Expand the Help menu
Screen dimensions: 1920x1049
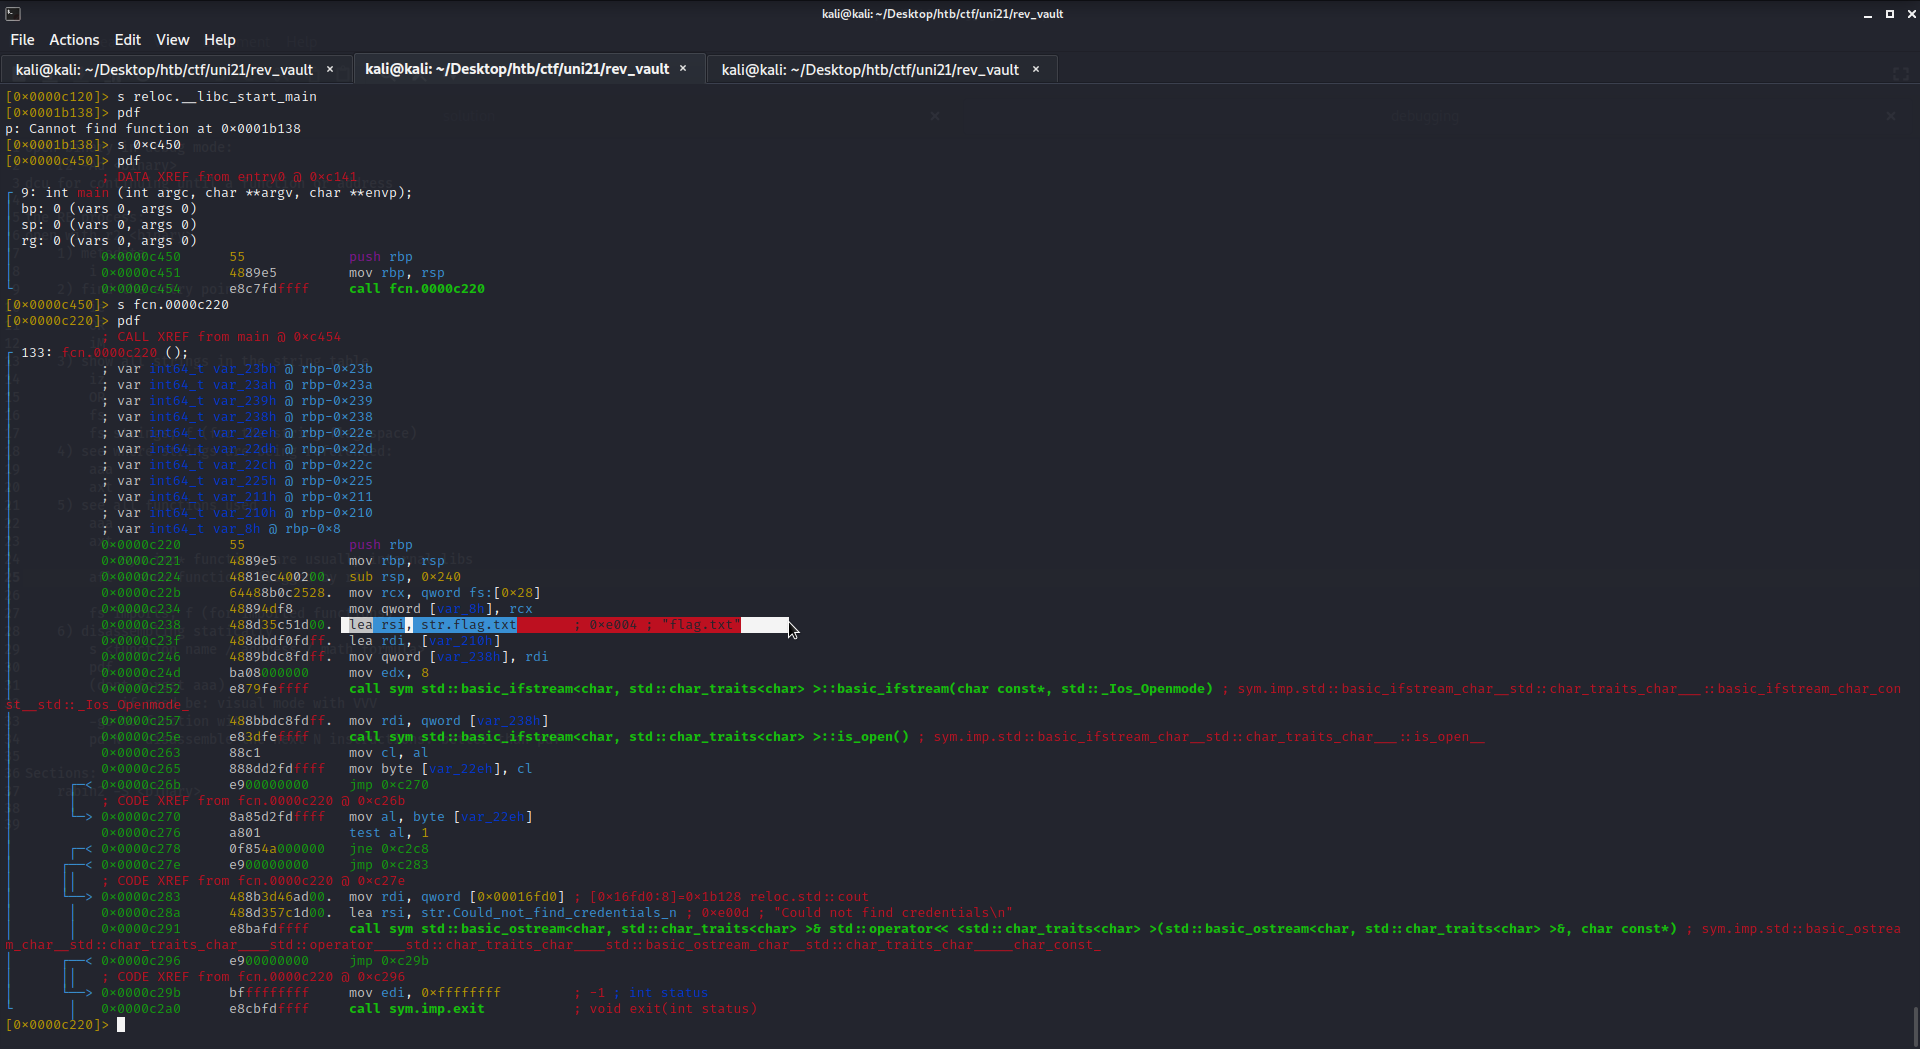pyautogui.click(x=219, y=40)
